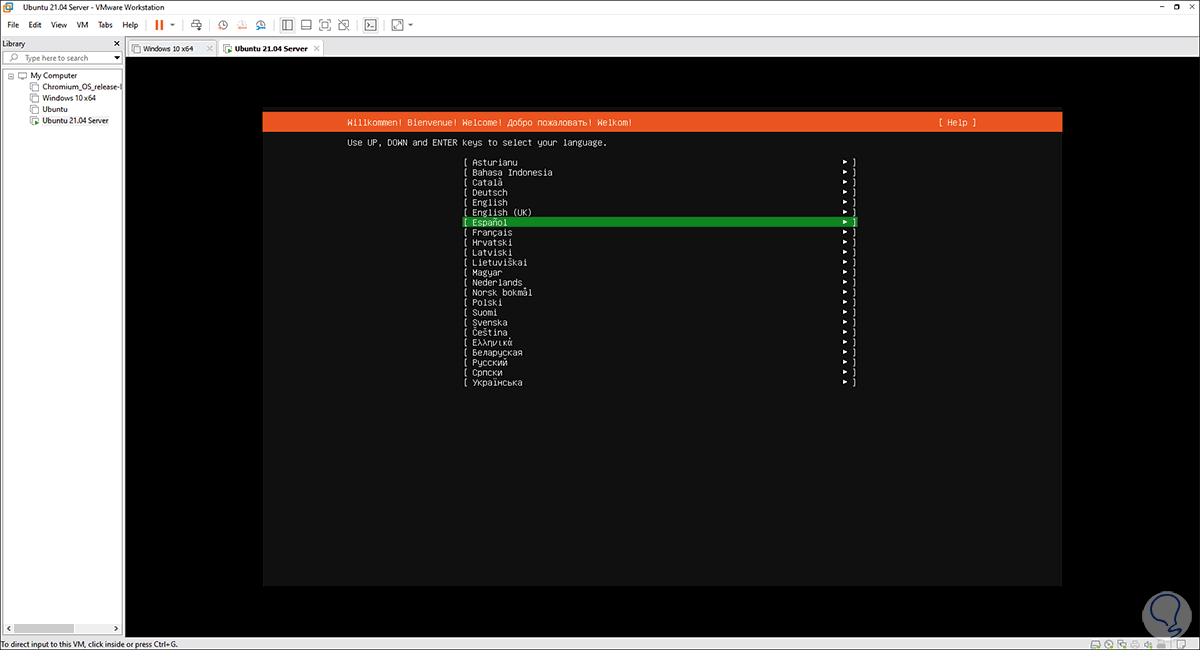The width and height of the screenshot is (1200, 650).
Task: Select Беларуская language option
Action: [660, 352]
